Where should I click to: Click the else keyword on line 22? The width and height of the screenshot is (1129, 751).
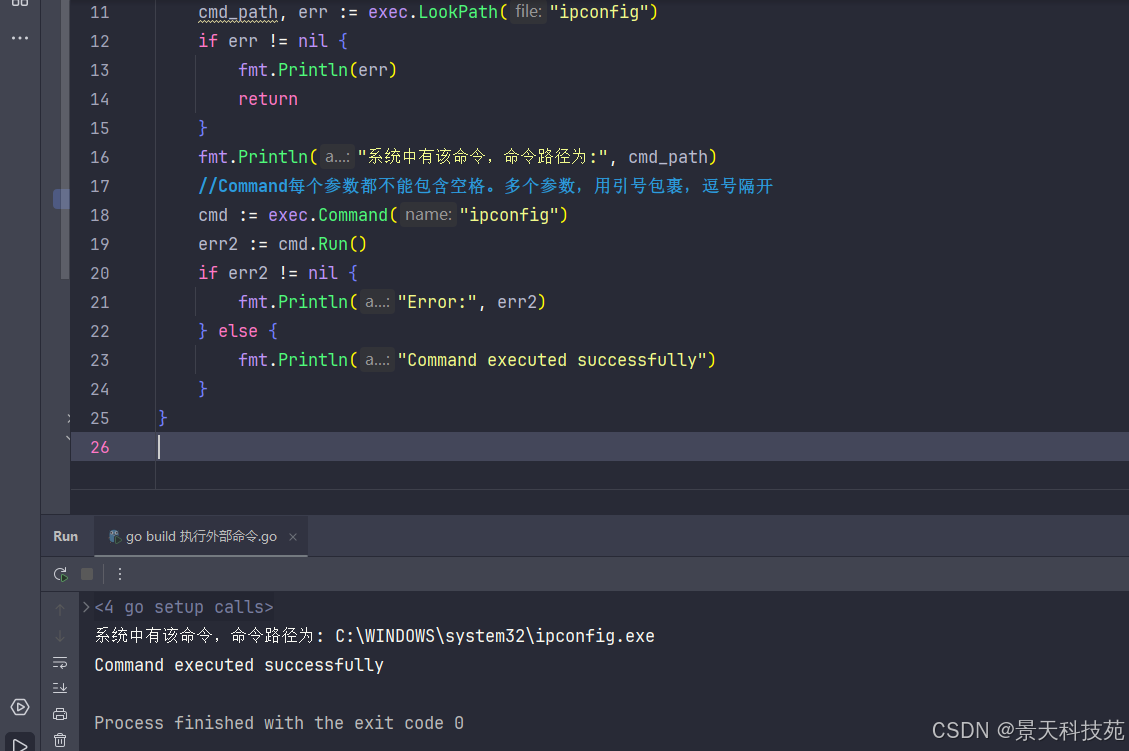[x=238, y=330]
